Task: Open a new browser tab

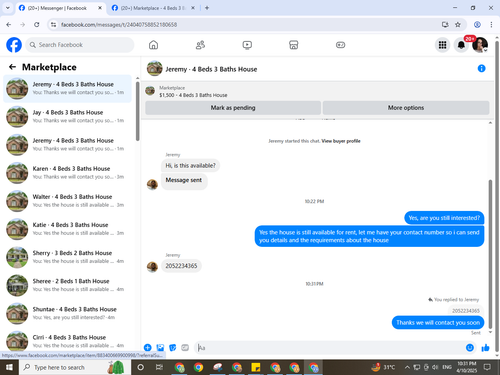Action: click(207, 8)
